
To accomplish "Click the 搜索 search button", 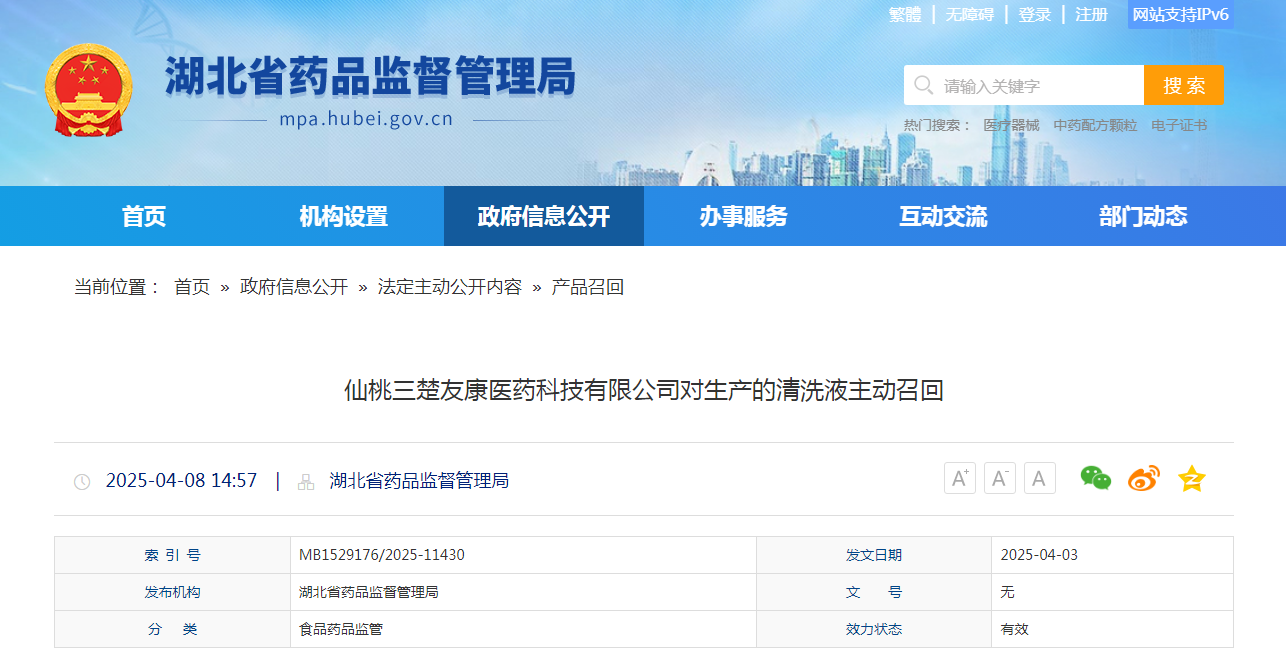I will [x=1184, y=85].
